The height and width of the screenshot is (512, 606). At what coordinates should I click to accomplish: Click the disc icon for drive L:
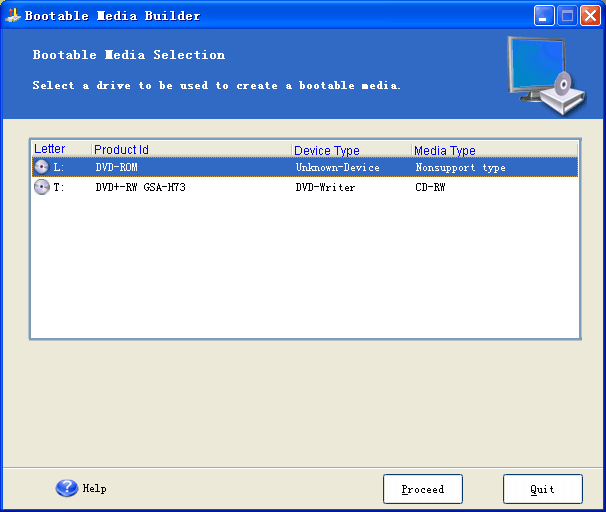[41, 167]
